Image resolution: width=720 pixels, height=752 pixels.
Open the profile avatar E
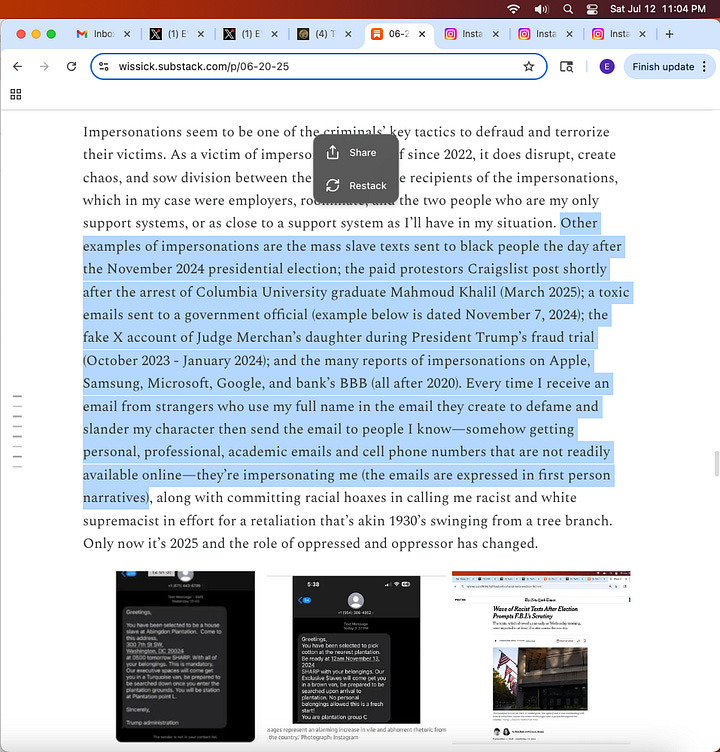coord(607,67)
